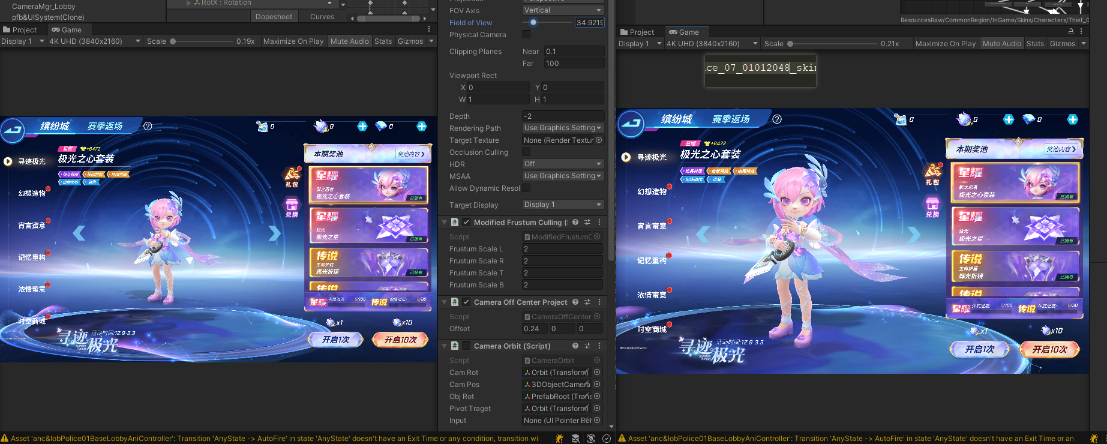This screenshot has height=444, width=1107.
Task: Open Modified Frustum Culling more options menu
Action: pyautogui.click(x=599, y=222)
